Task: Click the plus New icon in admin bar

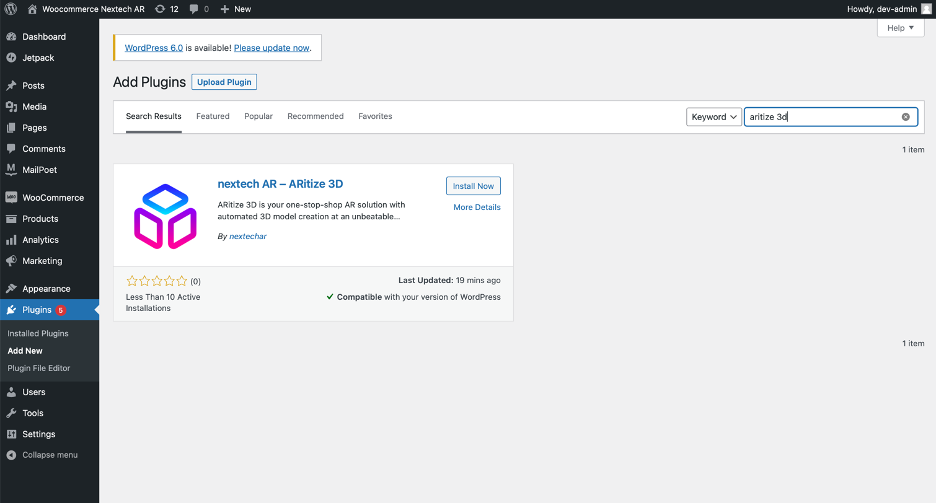Action: pyautogui.click(x=224, y=9)
